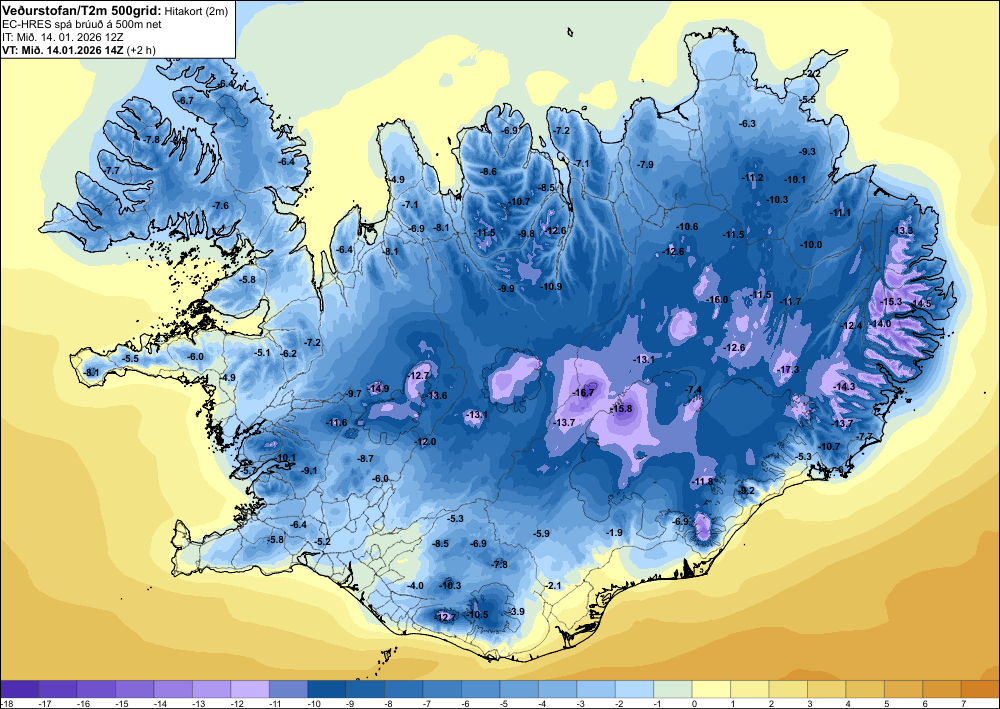Click the -9.9 temperature label

[506, 288]
